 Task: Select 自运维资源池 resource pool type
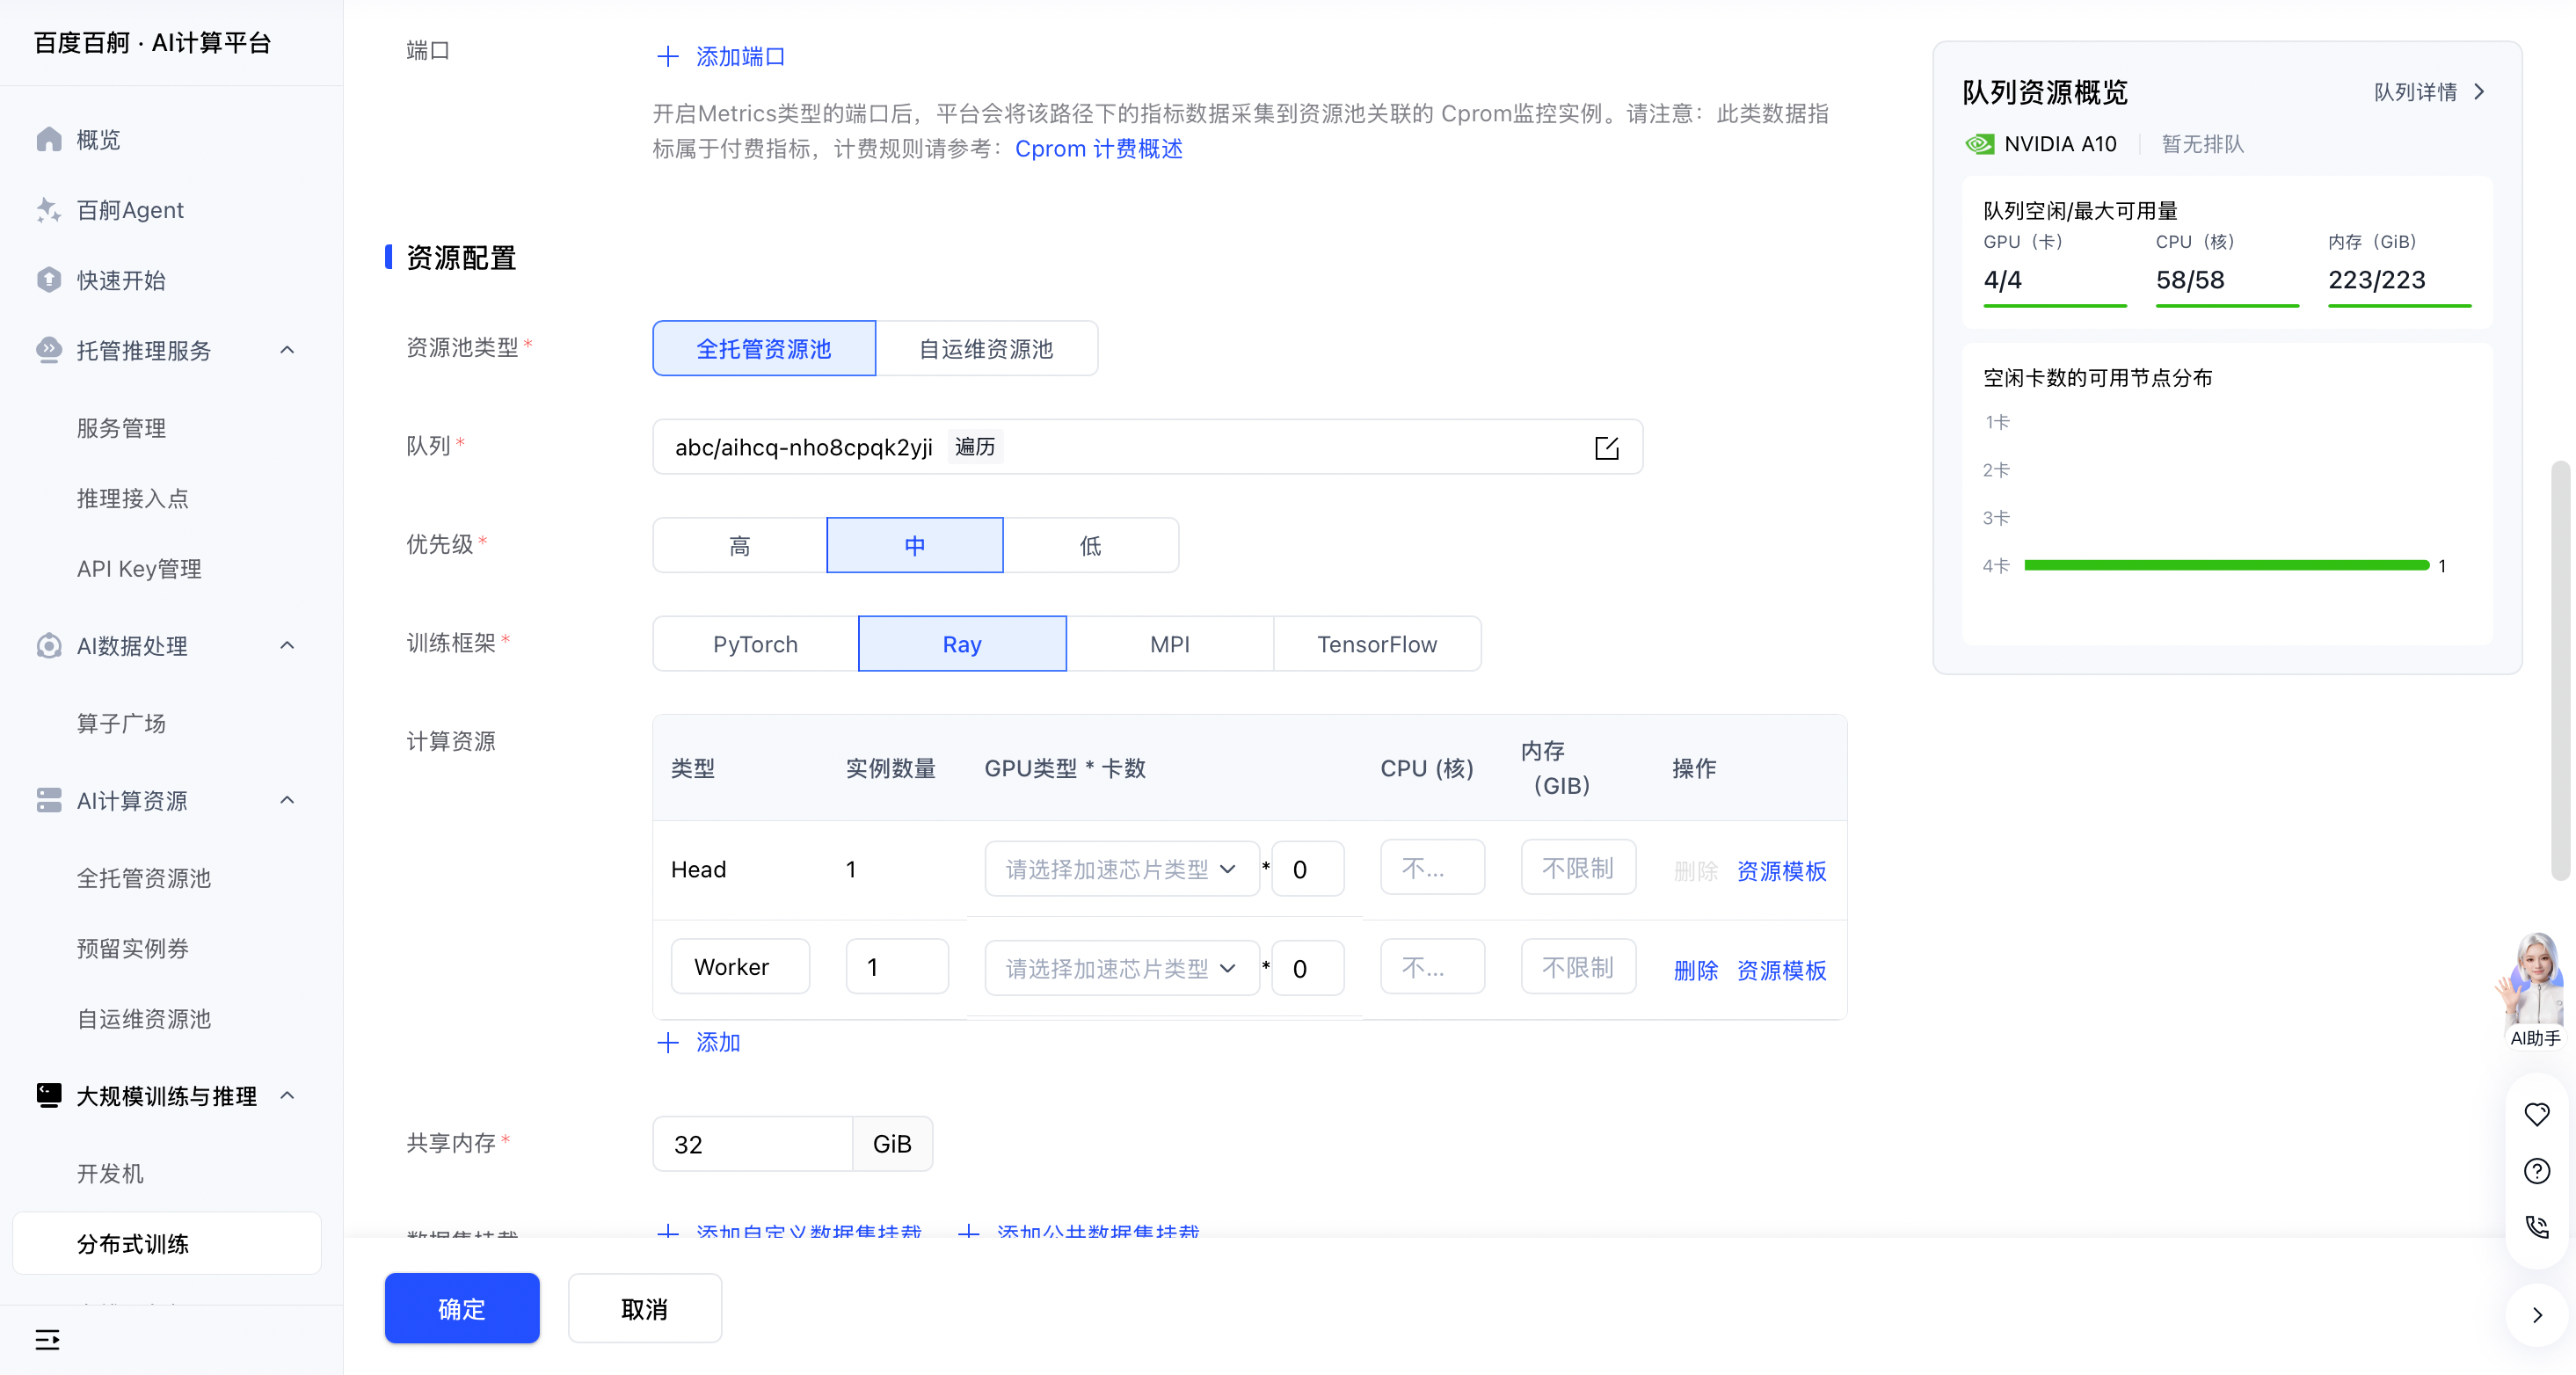tap(986, 348)
